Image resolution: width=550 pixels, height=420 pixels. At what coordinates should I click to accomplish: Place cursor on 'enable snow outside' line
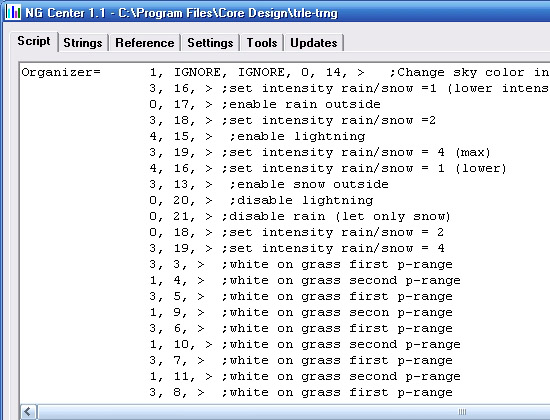[x=269, y=184]
